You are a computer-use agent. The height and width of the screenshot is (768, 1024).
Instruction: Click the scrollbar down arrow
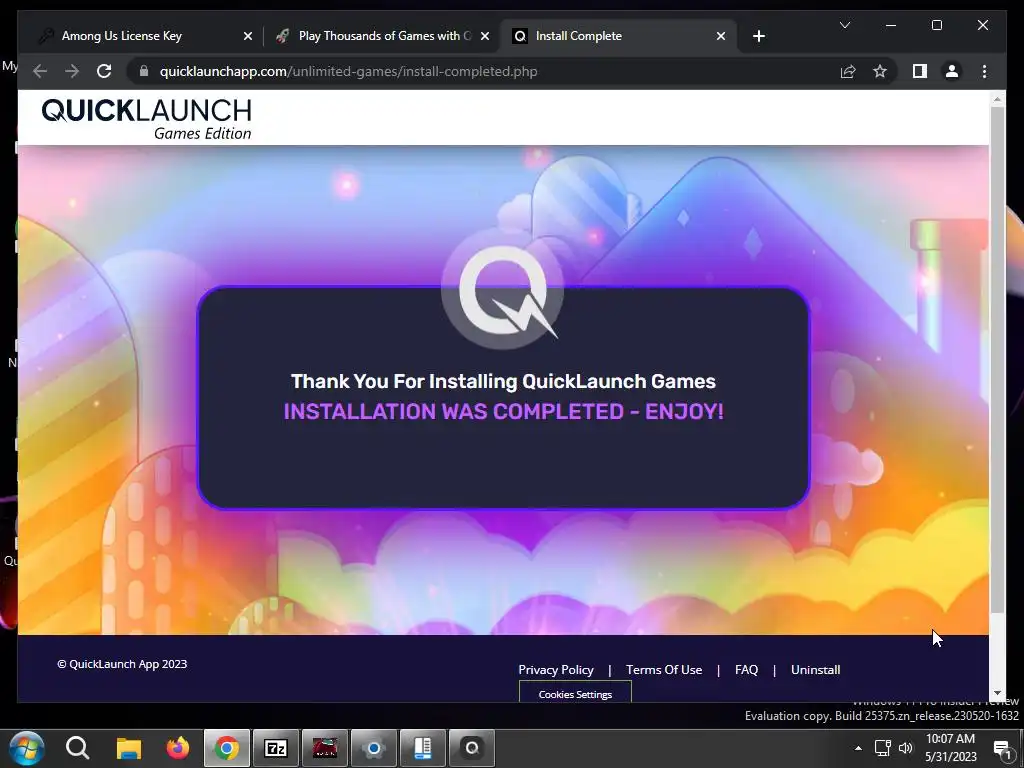point(997,693)
